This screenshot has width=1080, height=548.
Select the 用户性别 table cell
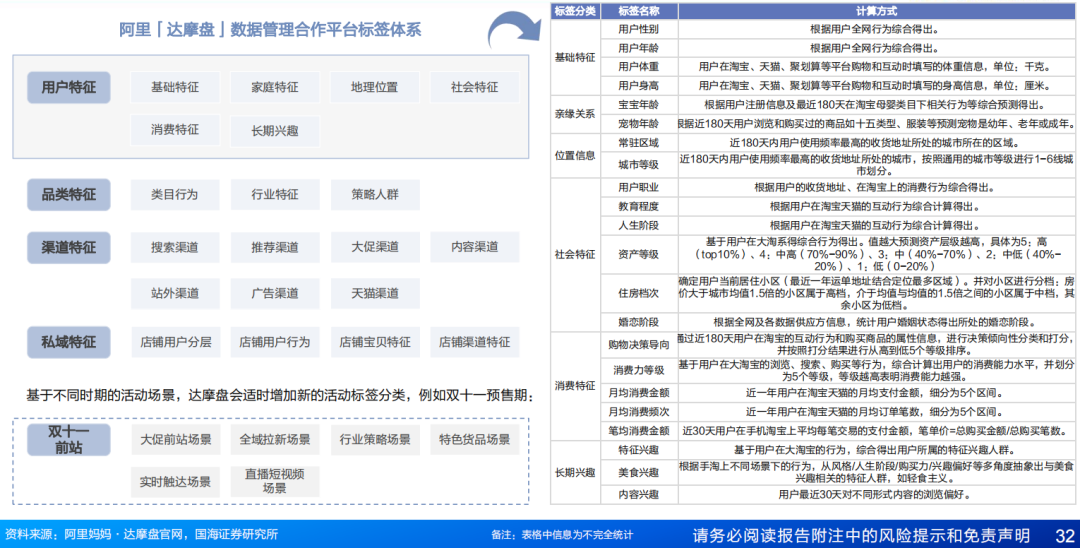(x=638, y=29)
